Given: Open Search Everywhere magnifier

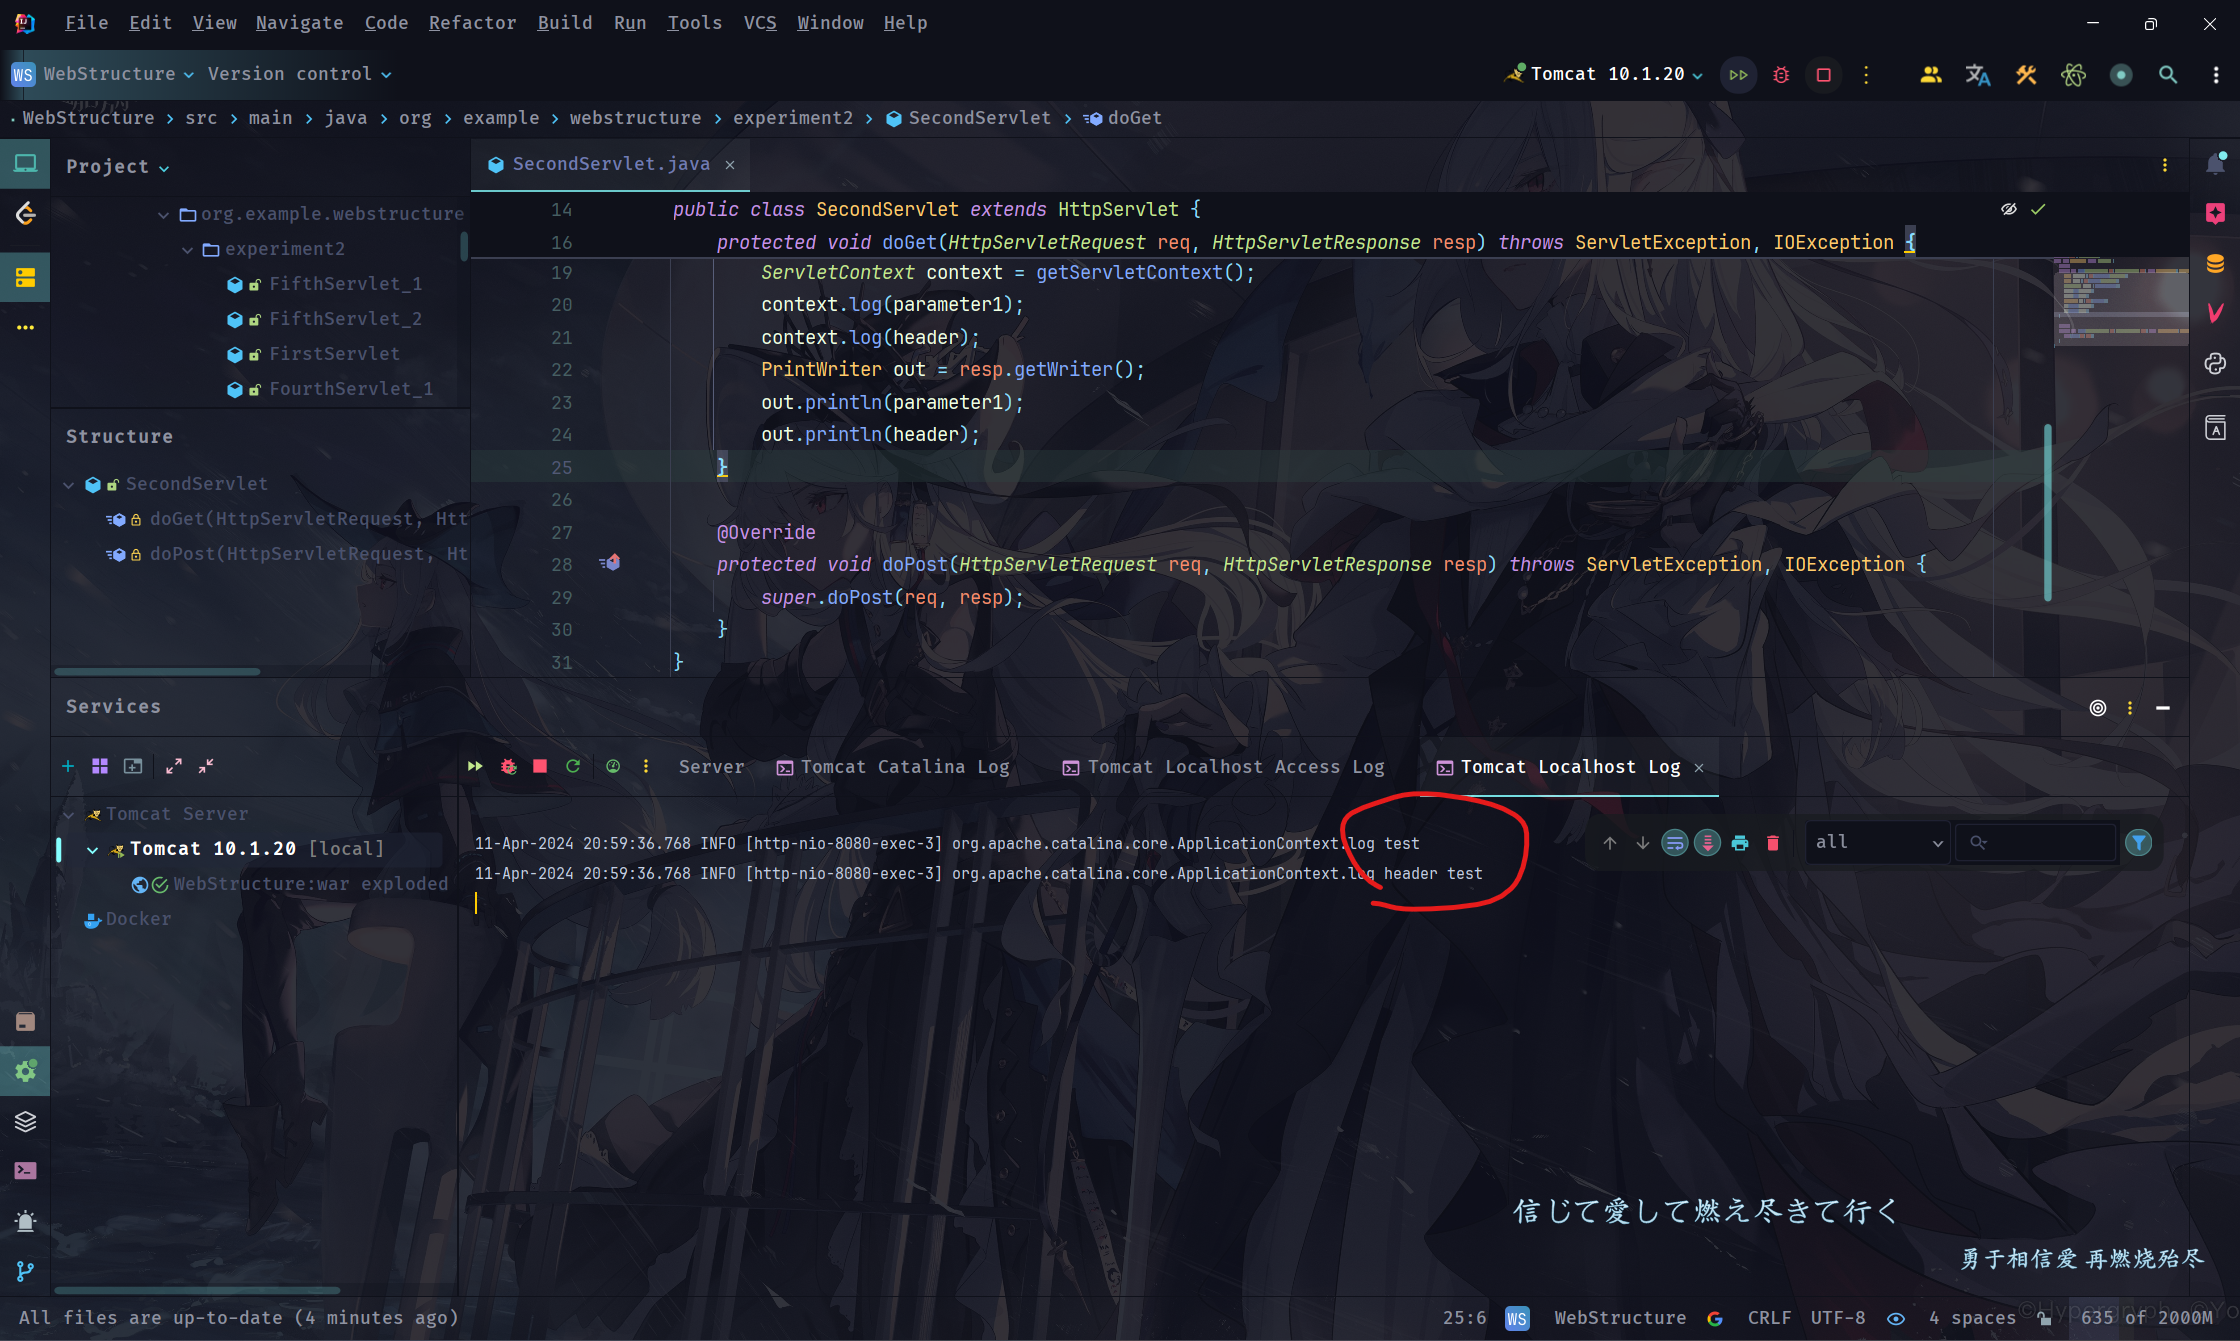Looking at the screenshot, I should click(2168, 75).
